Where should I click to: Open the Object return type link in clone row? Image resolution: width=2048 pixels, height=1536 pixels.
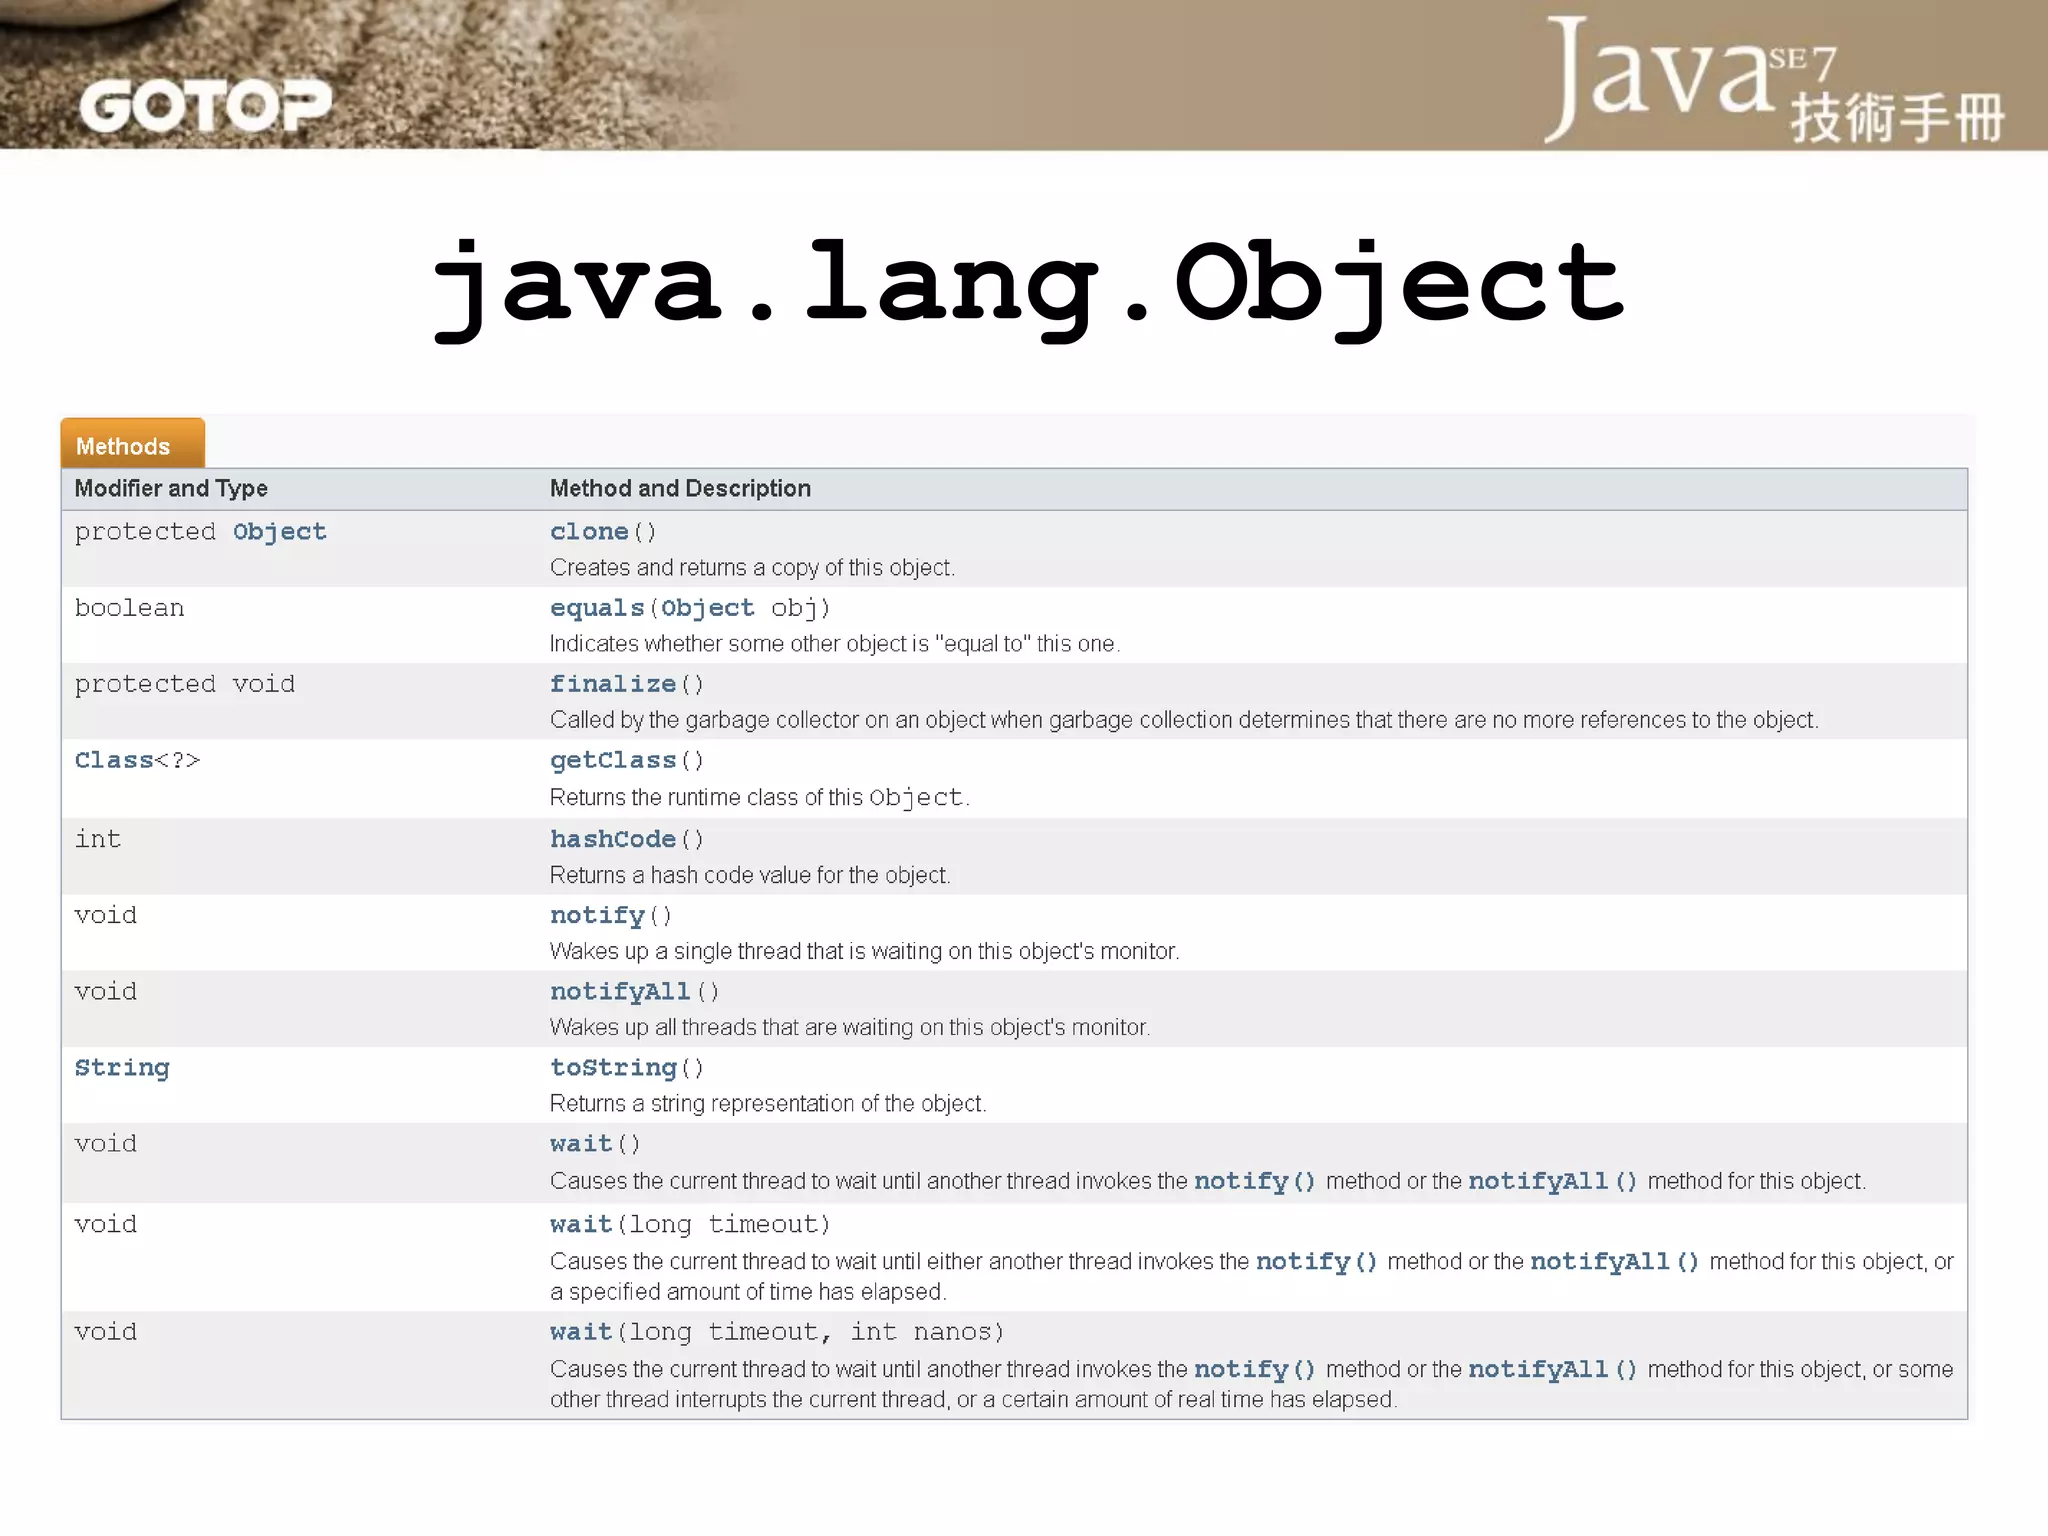pyautogui.click(x=280, y=532)
